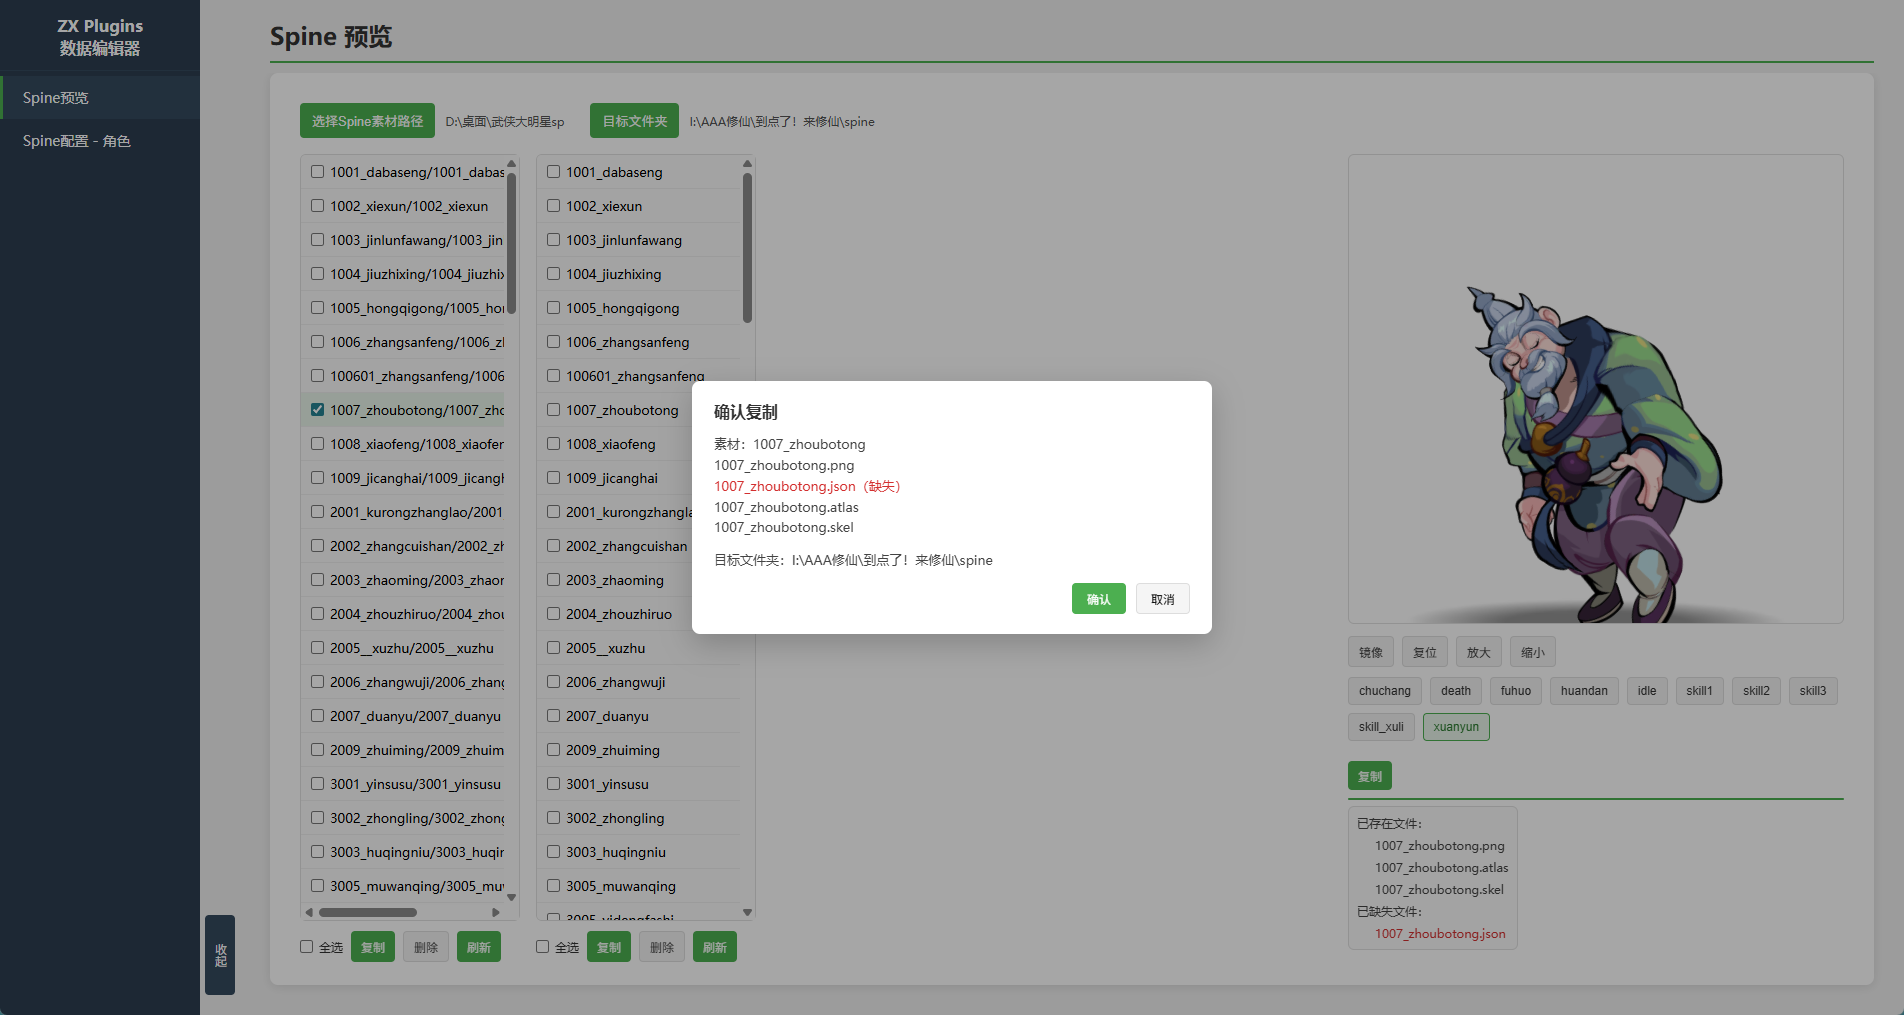The height and width of the screenshot is (1015, 1904).
Task: Check 1004_jiuzhixing checkbox in right list
Action: pyautogui.click(x=553, y=274)
